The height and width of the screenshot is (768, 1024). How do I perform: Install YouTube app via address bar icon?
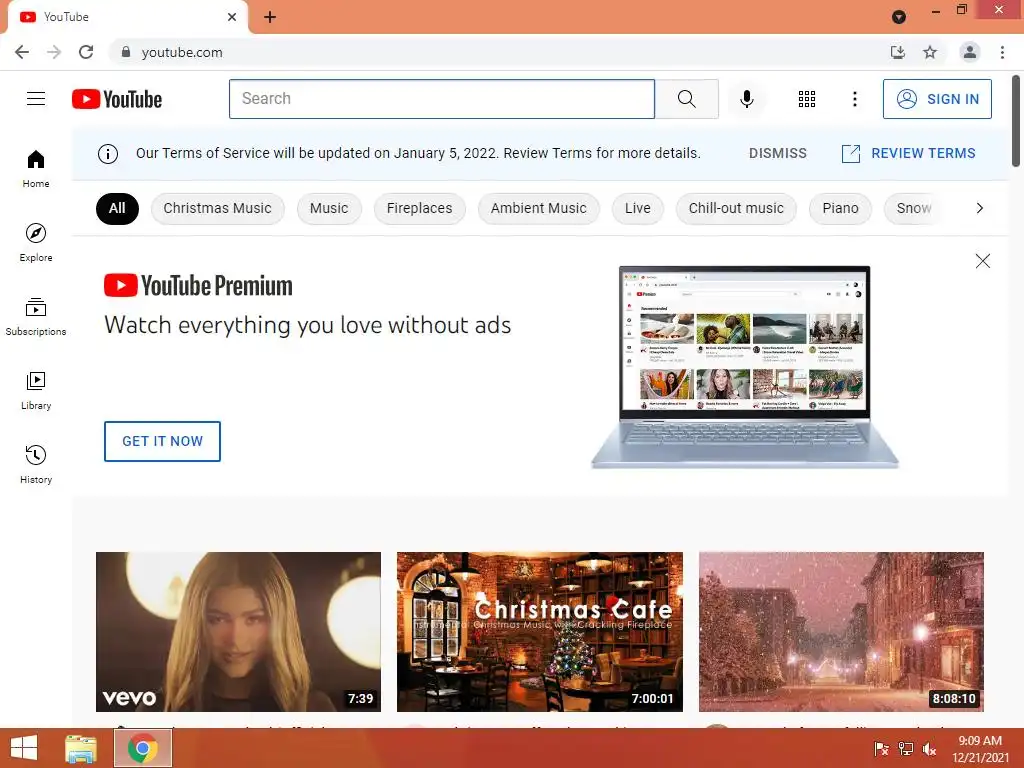898,52
